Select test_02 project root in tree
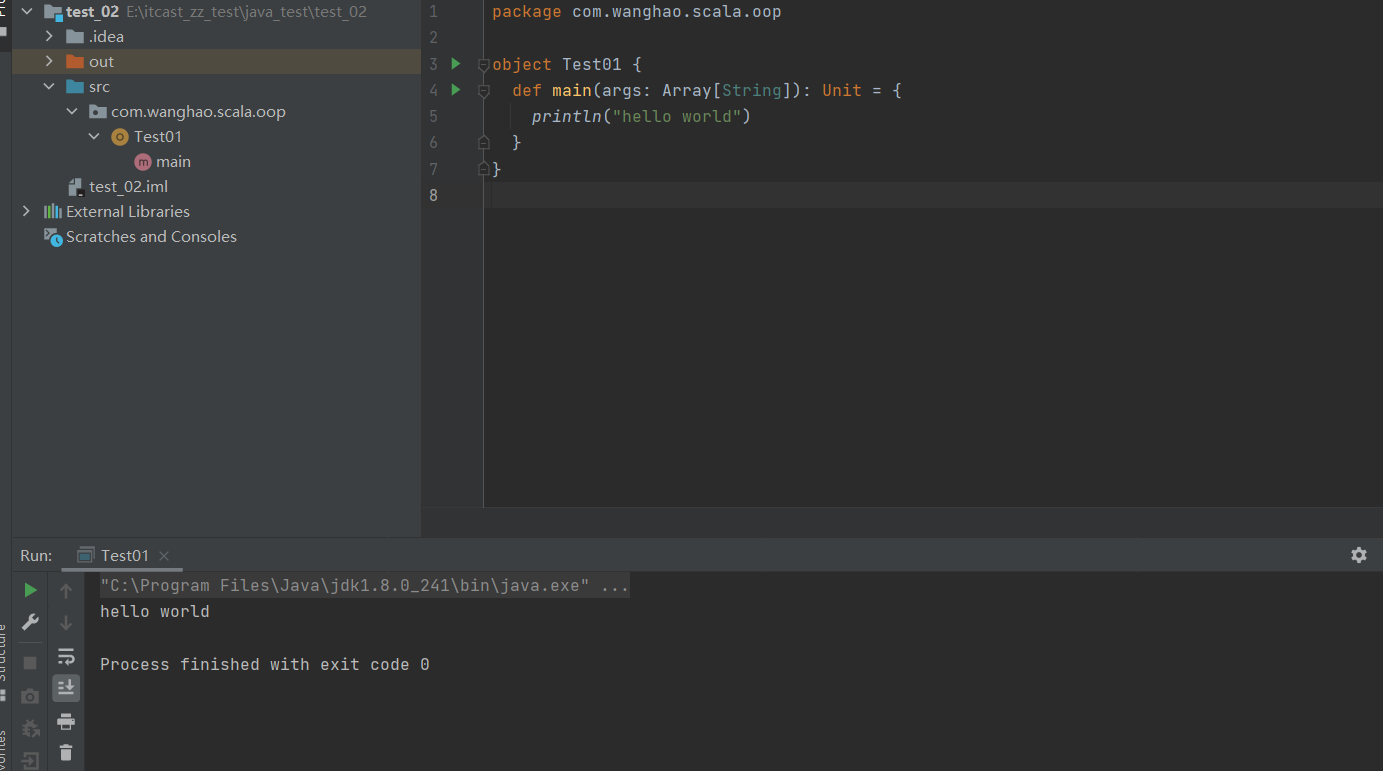The height and width of the screenshot is (771, 1383). (x=93, y=12)
